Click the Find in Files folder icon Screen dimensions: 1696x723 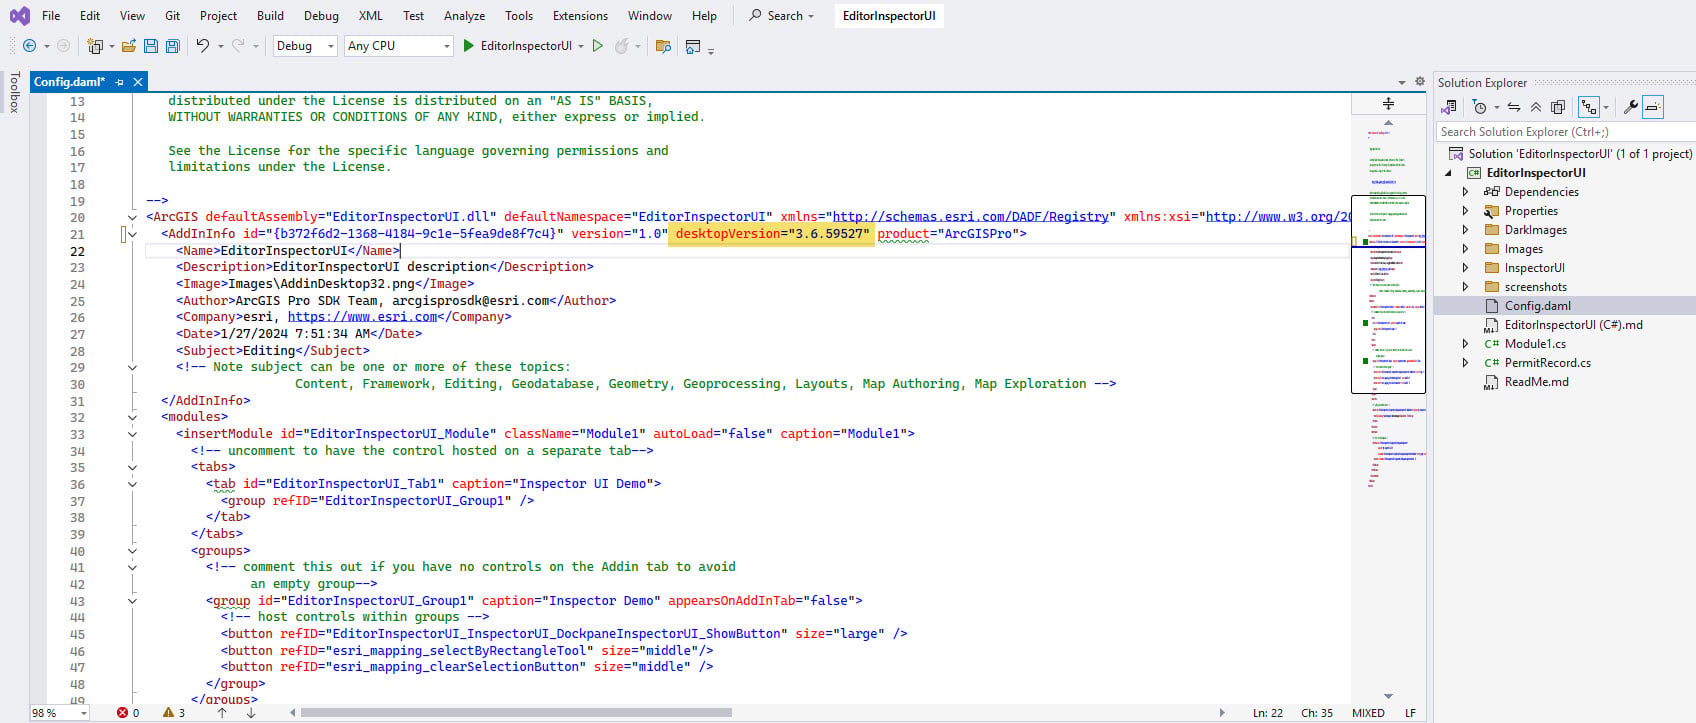point(662,46)
